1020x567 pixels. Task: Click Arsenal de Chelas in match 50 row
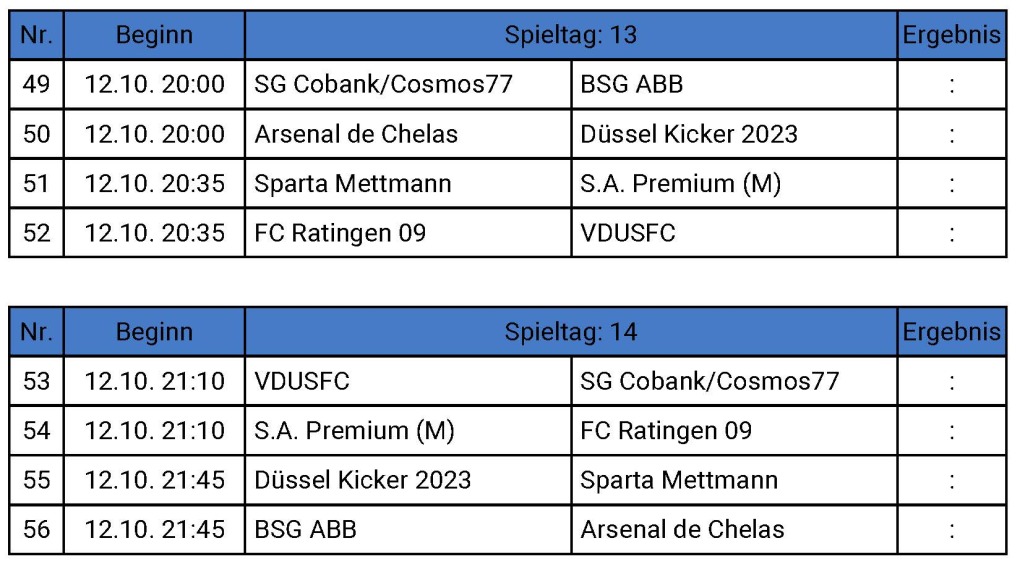(x=356, y=134)
